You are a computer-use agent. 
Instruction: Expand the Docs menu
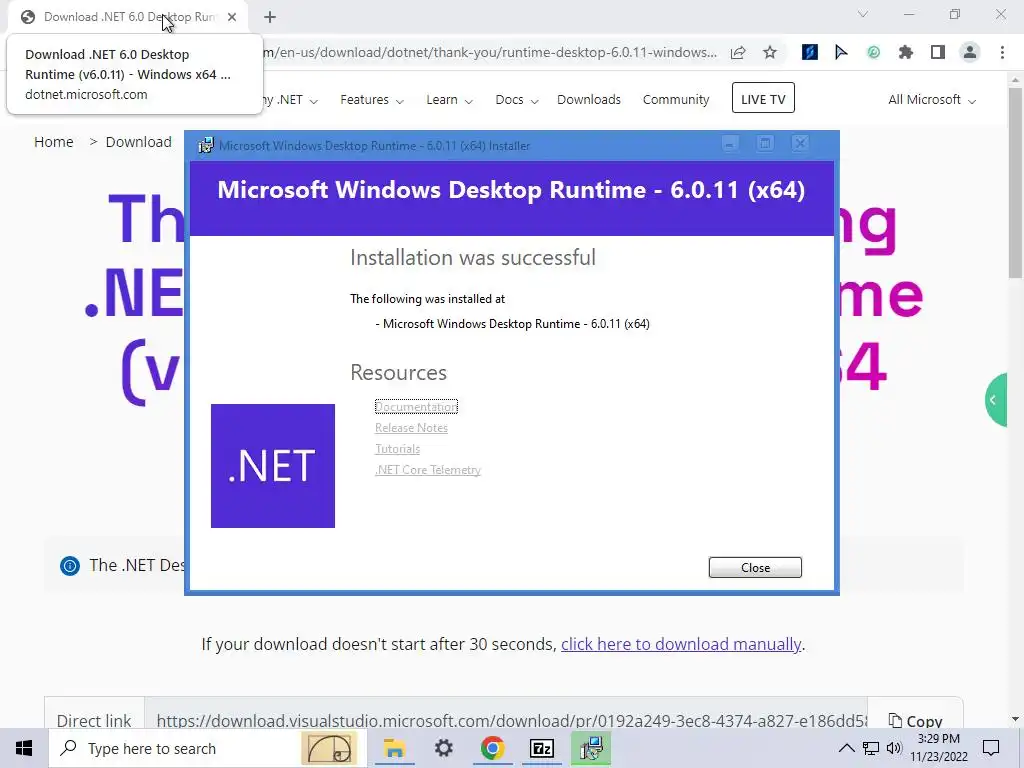517,99
